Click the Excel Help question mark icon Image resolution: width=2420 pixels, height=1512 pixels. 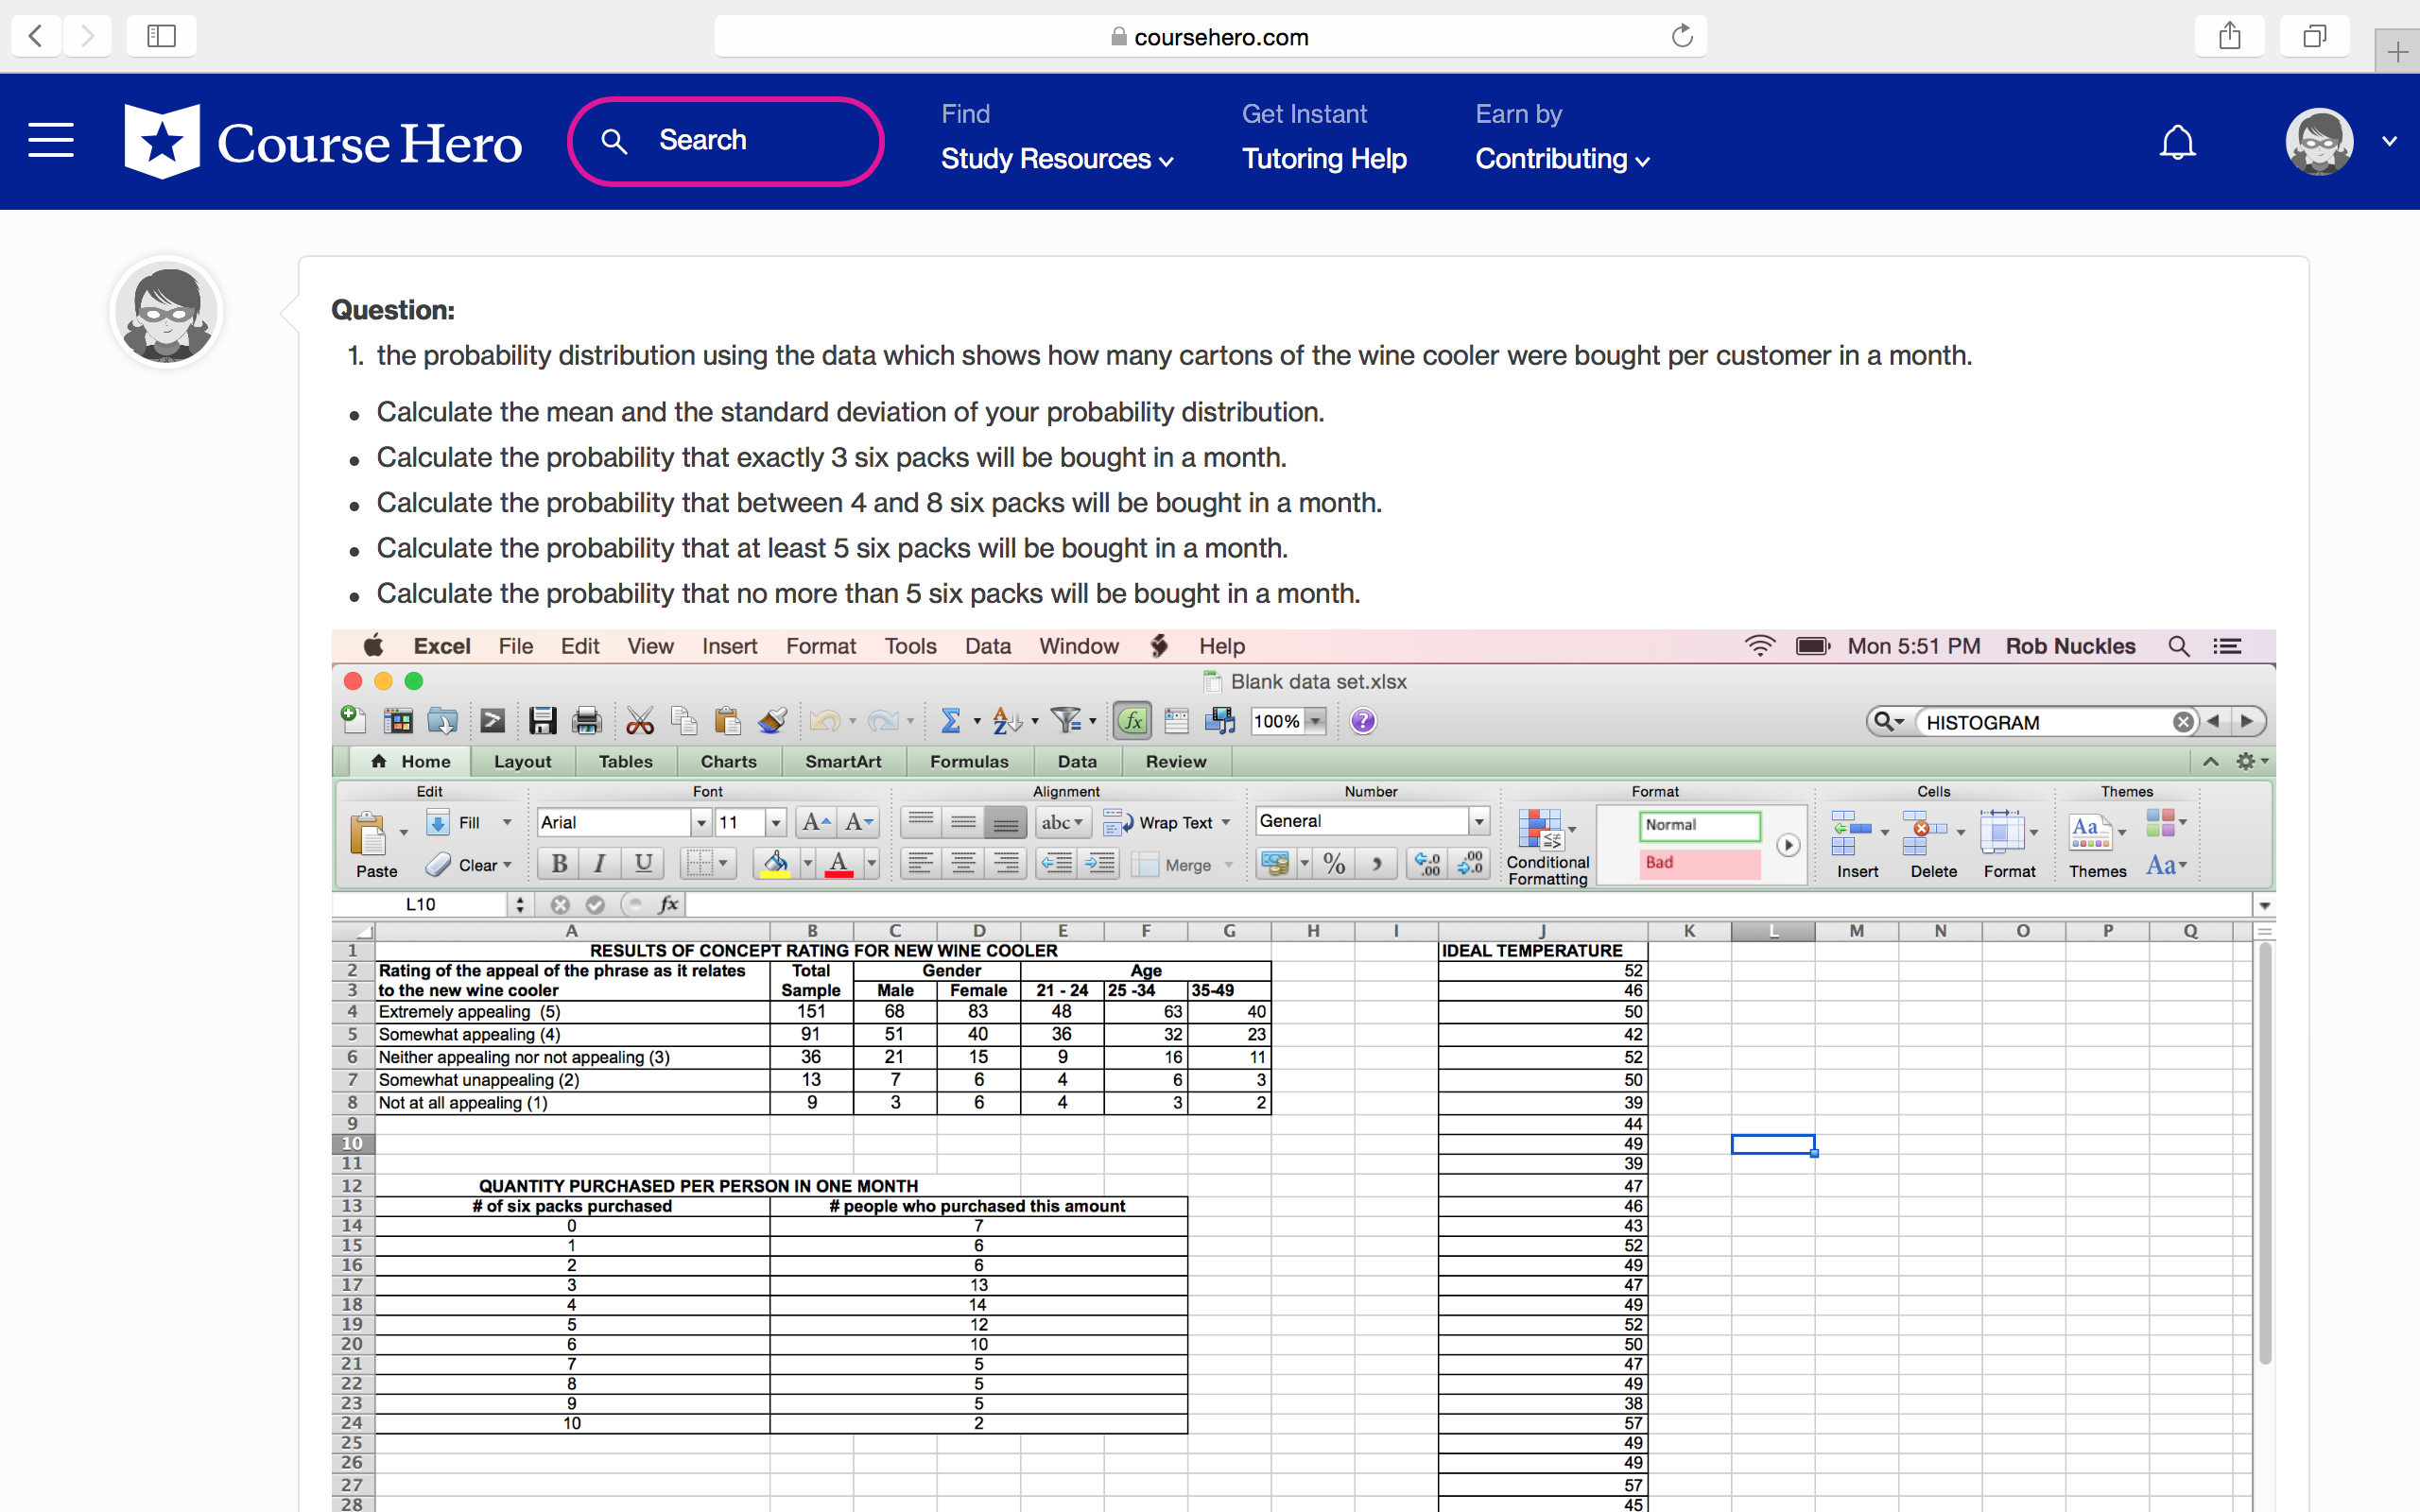1362,721
